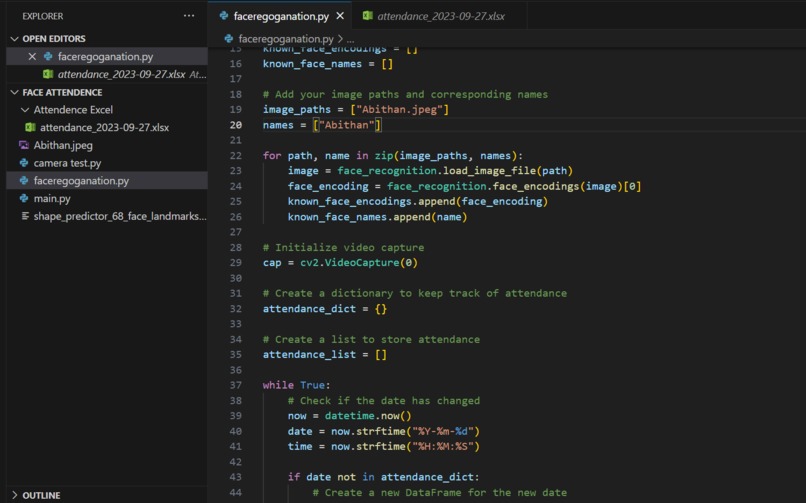Click the breadcrumb ellipsis after faceregoganation.py
Viewport: 806px width, 503px height.
coord(351,39)
